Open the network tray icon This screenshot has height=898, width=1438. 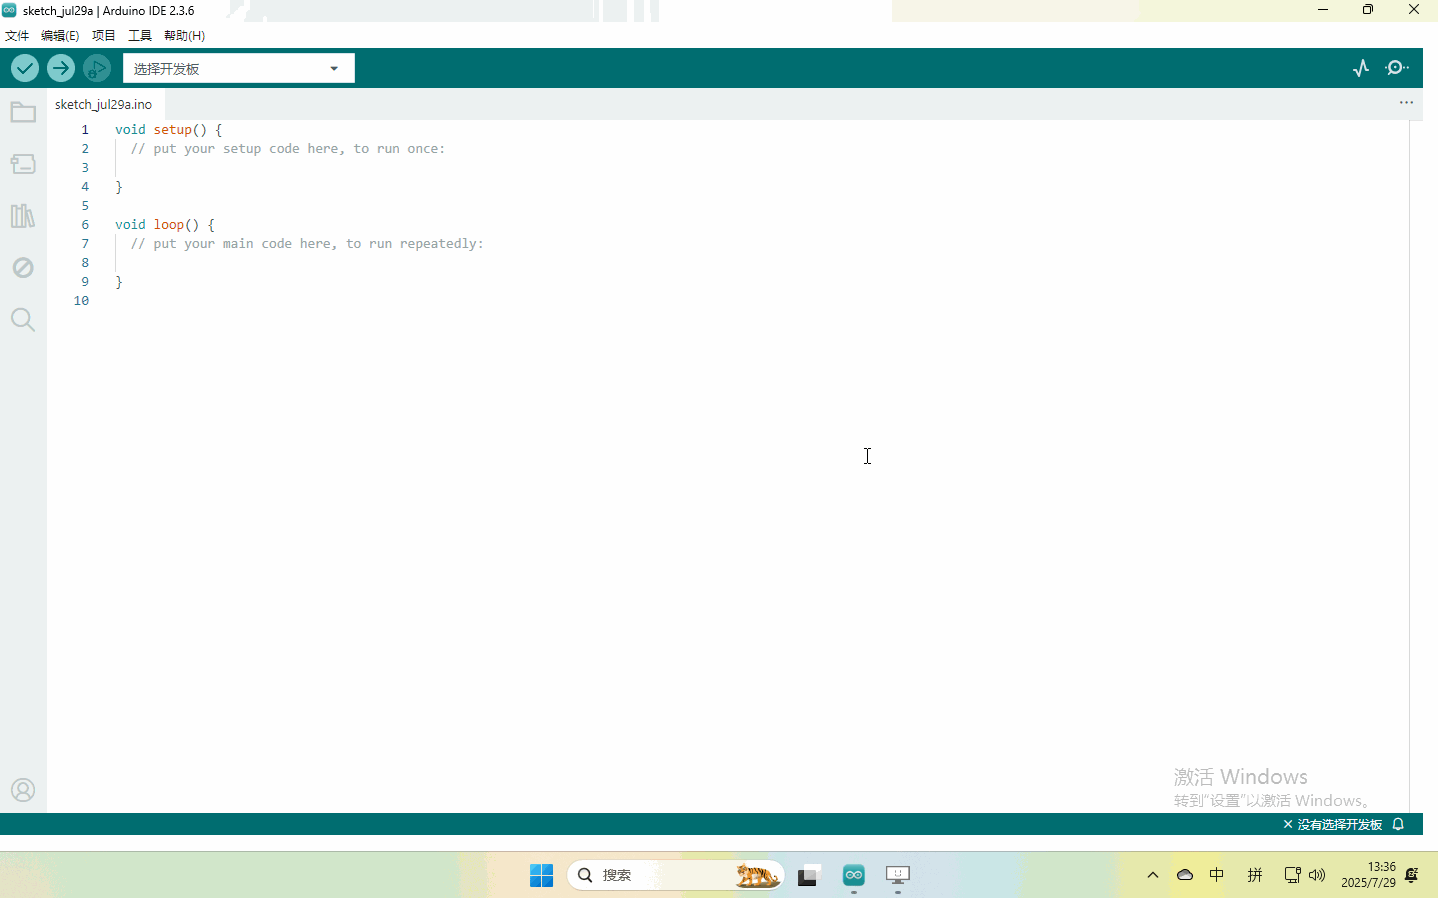tap(1292, 875)
